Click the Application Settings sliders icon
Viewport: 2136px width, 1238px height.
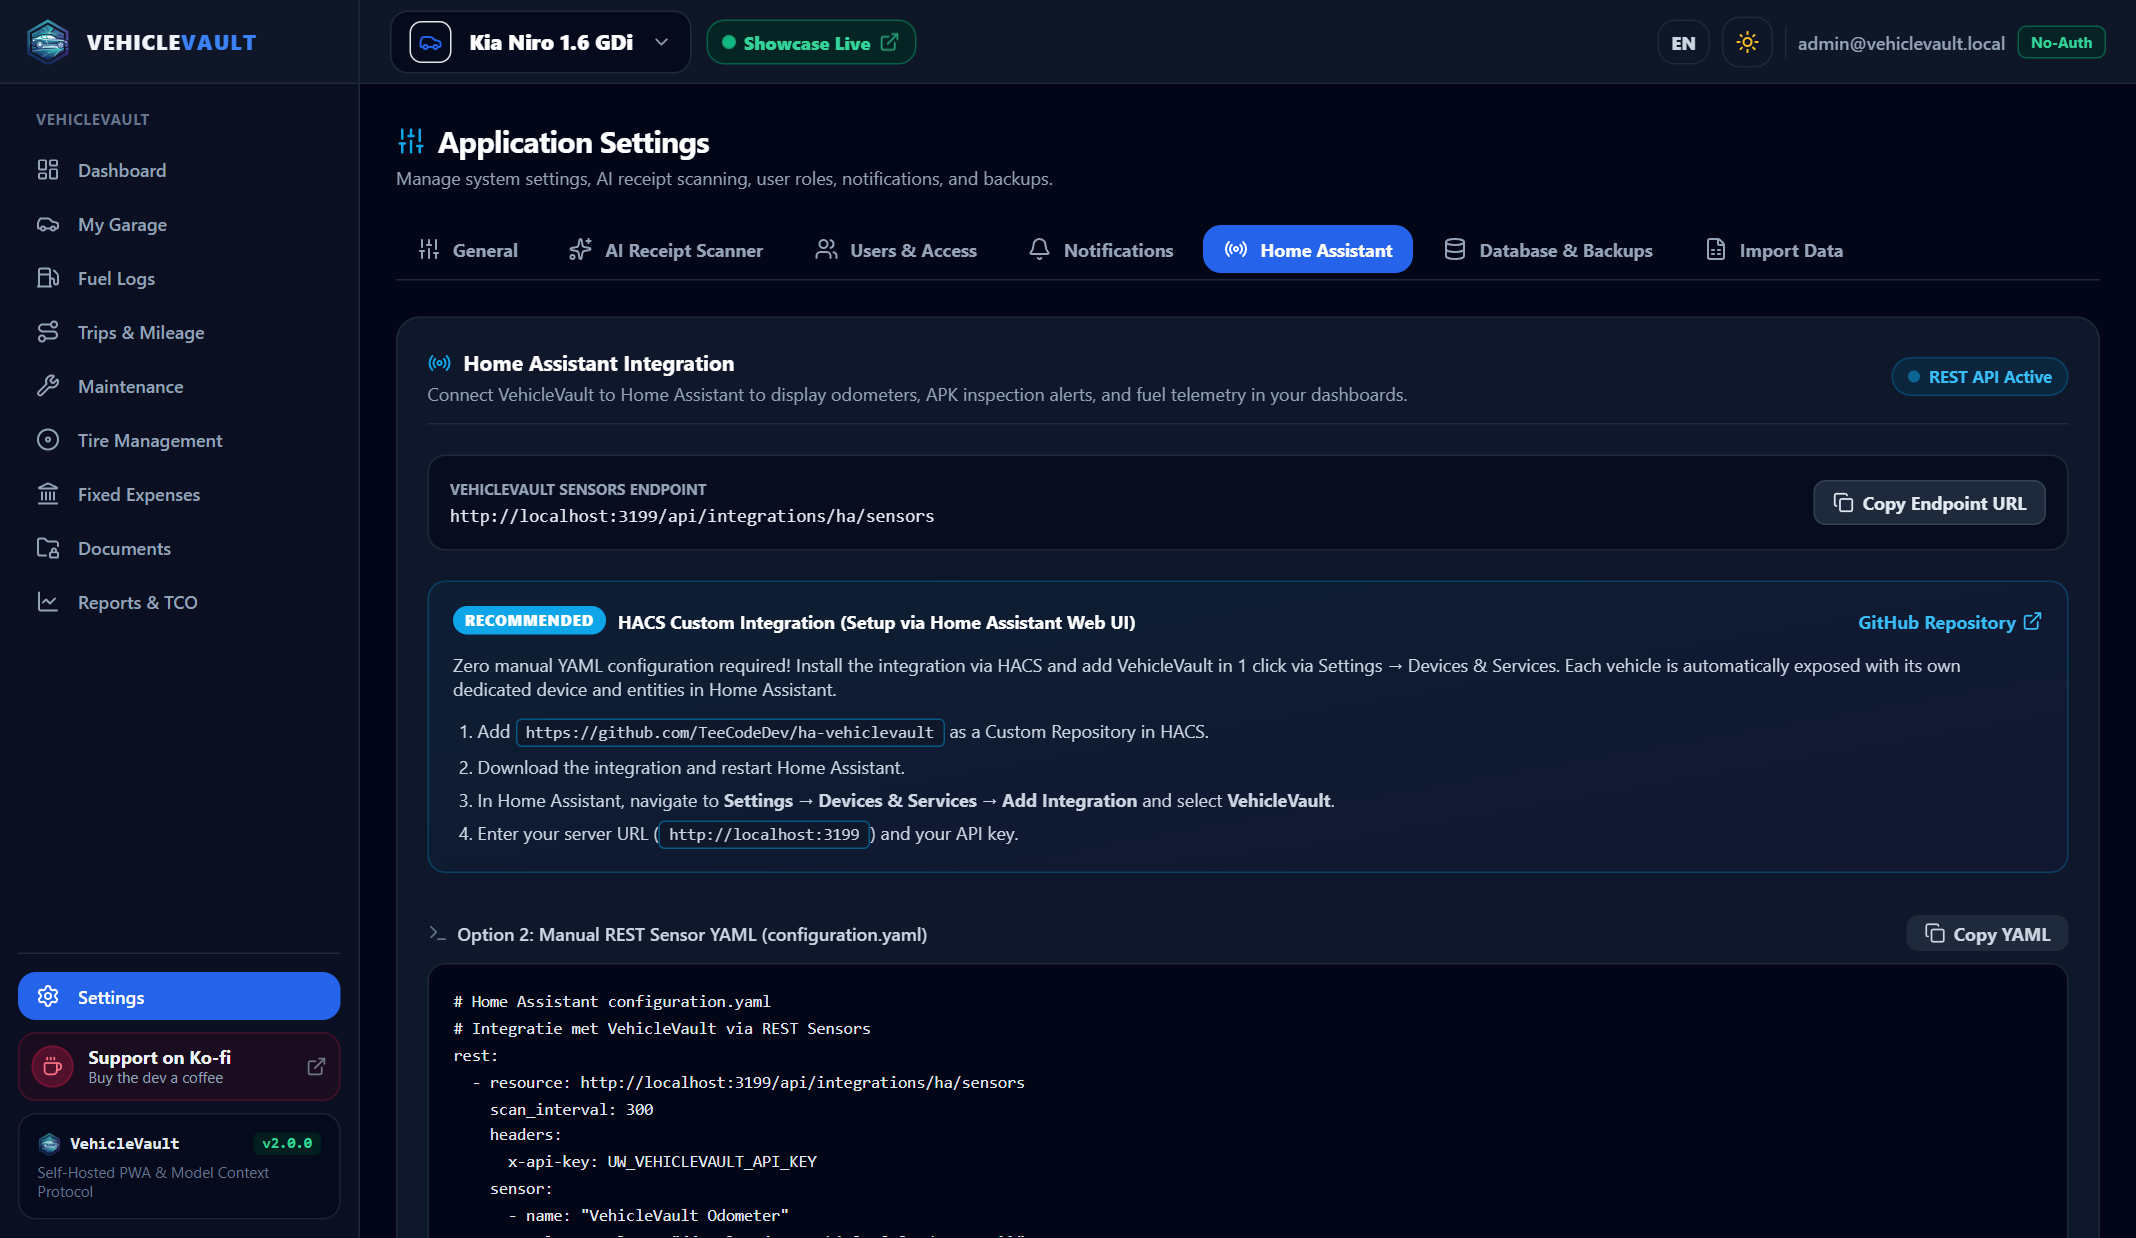411,142
